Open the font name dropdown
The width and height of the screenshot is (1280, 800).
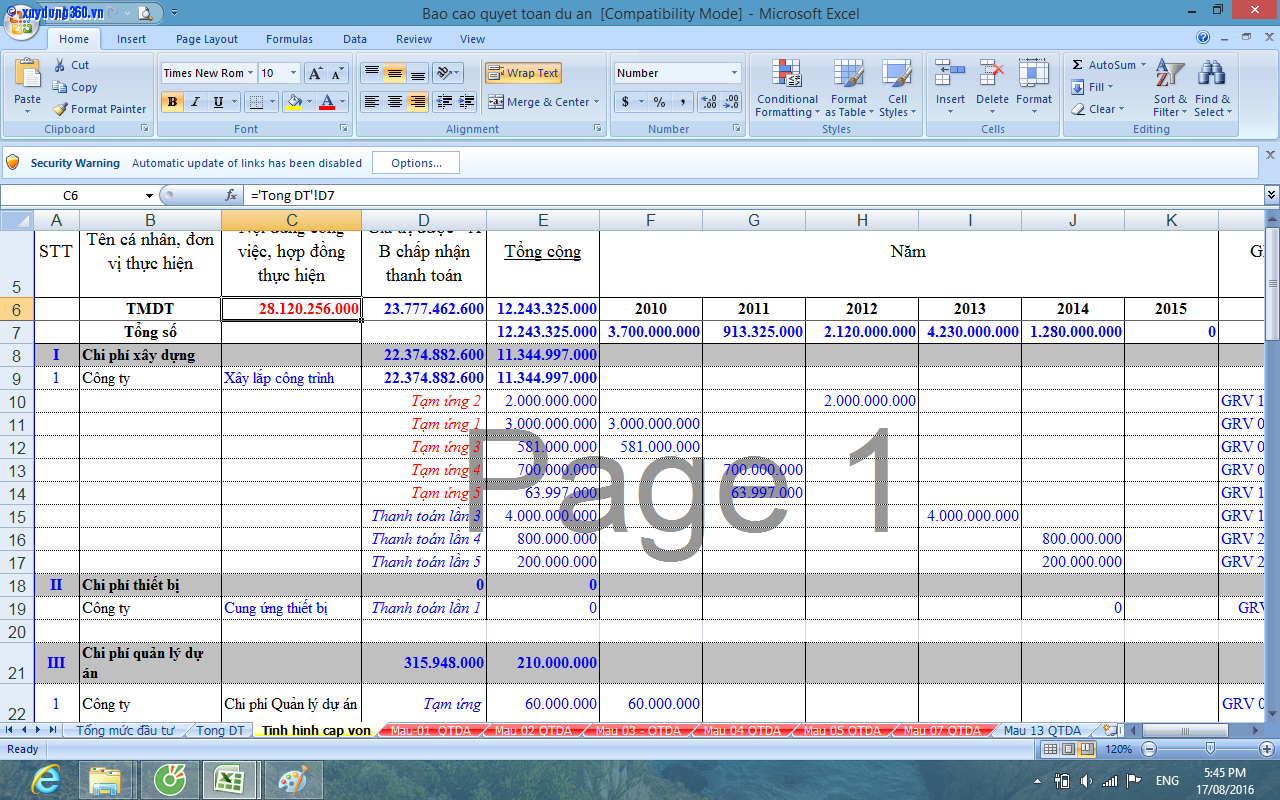[250, 73]
